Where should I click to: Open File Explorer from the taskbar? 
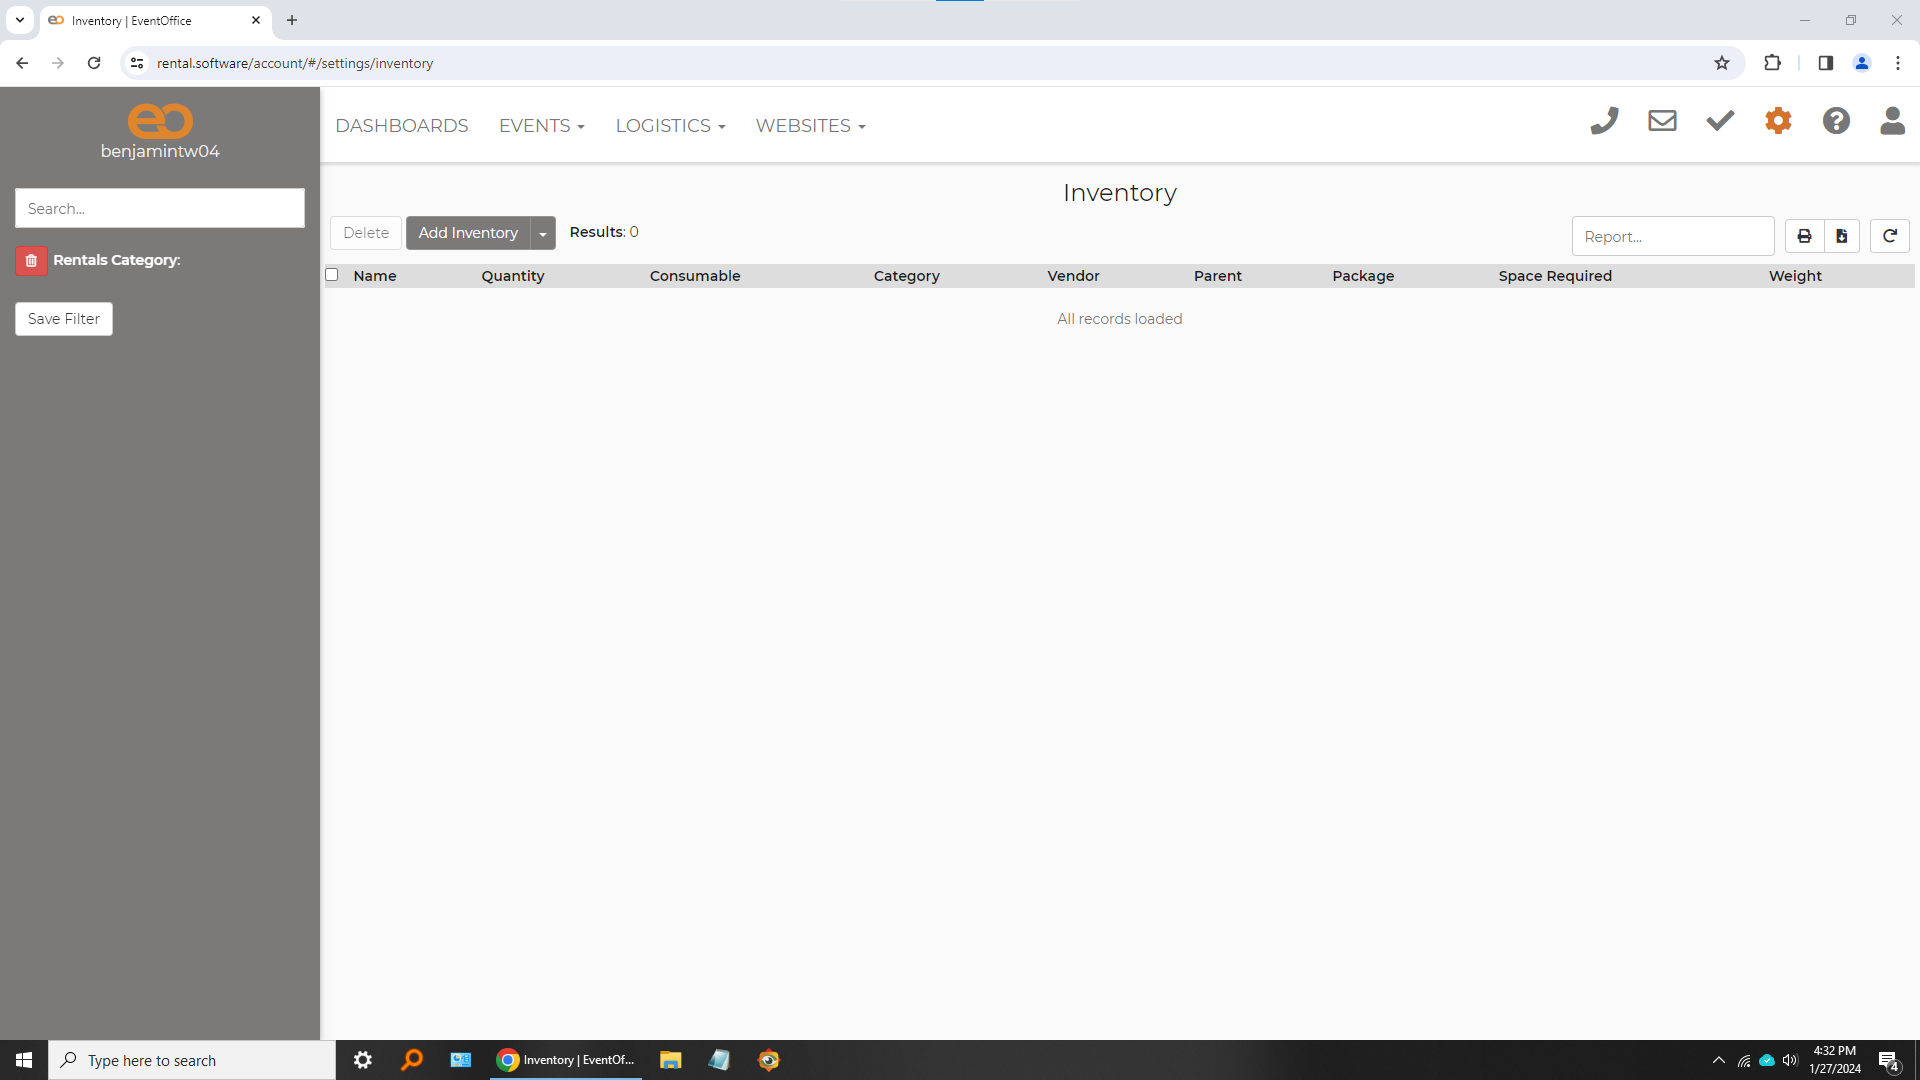(x=670, y=1060)
